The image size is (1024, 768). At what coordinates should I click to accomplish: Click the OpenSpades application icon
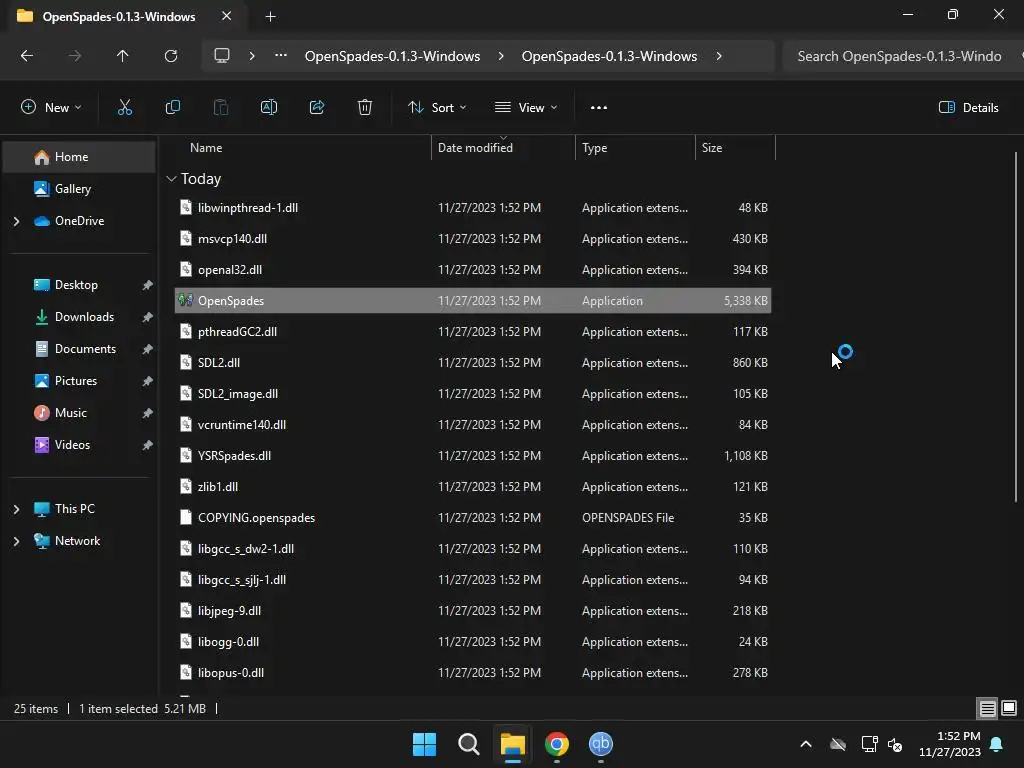(x=185, y=300)
